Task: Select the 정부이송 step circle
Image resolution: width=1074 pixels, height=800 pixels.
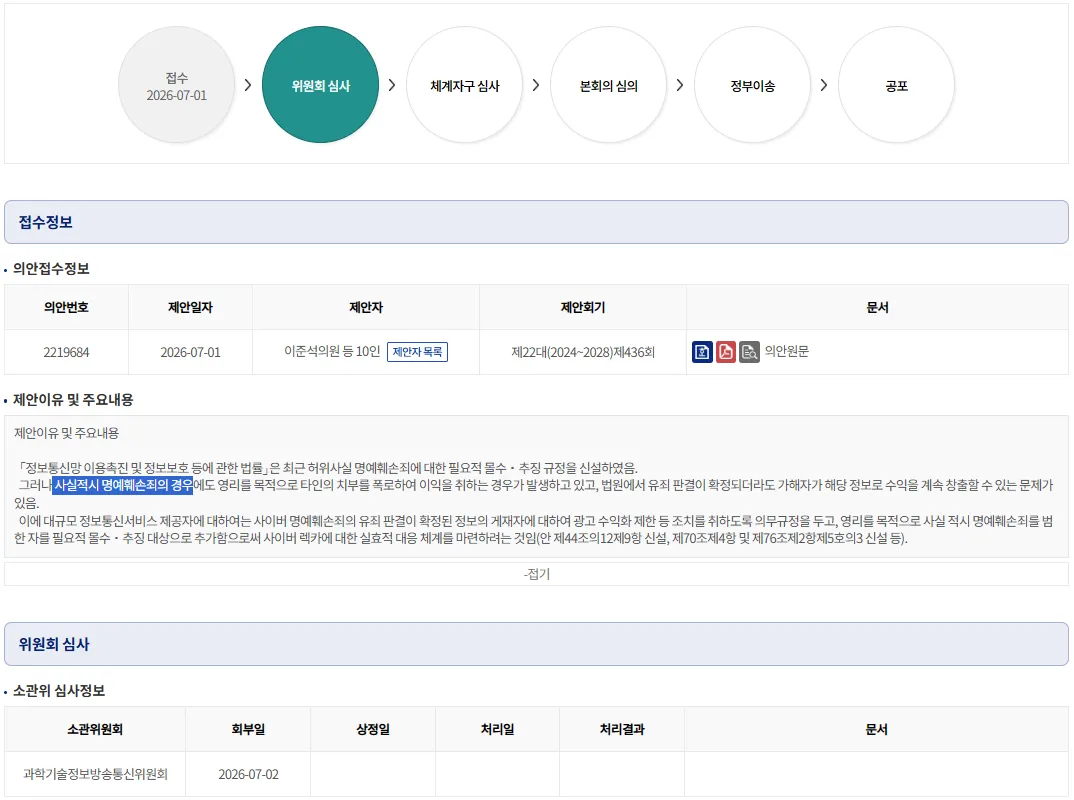Action: (x=752, y=85)
